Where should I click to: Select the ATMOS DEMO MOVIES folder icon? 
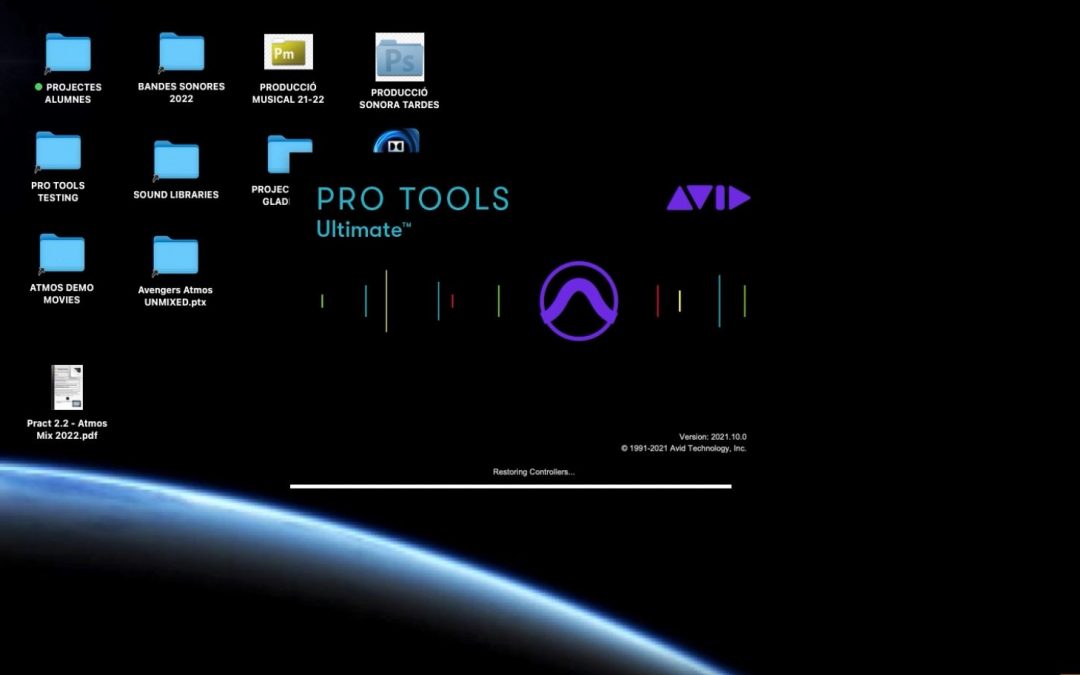click(61, 253)
